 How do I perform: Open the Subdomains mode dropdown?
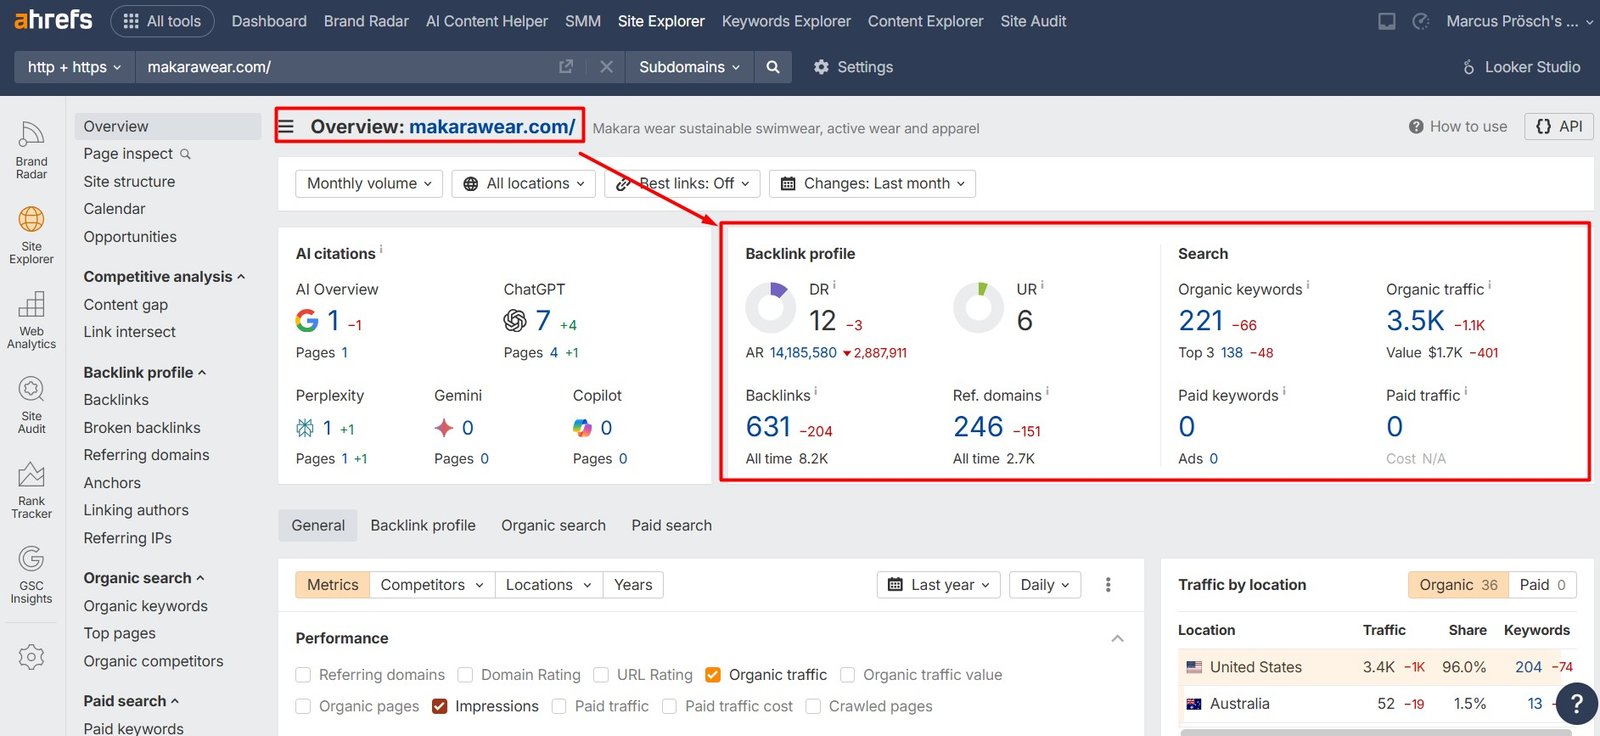689,67
